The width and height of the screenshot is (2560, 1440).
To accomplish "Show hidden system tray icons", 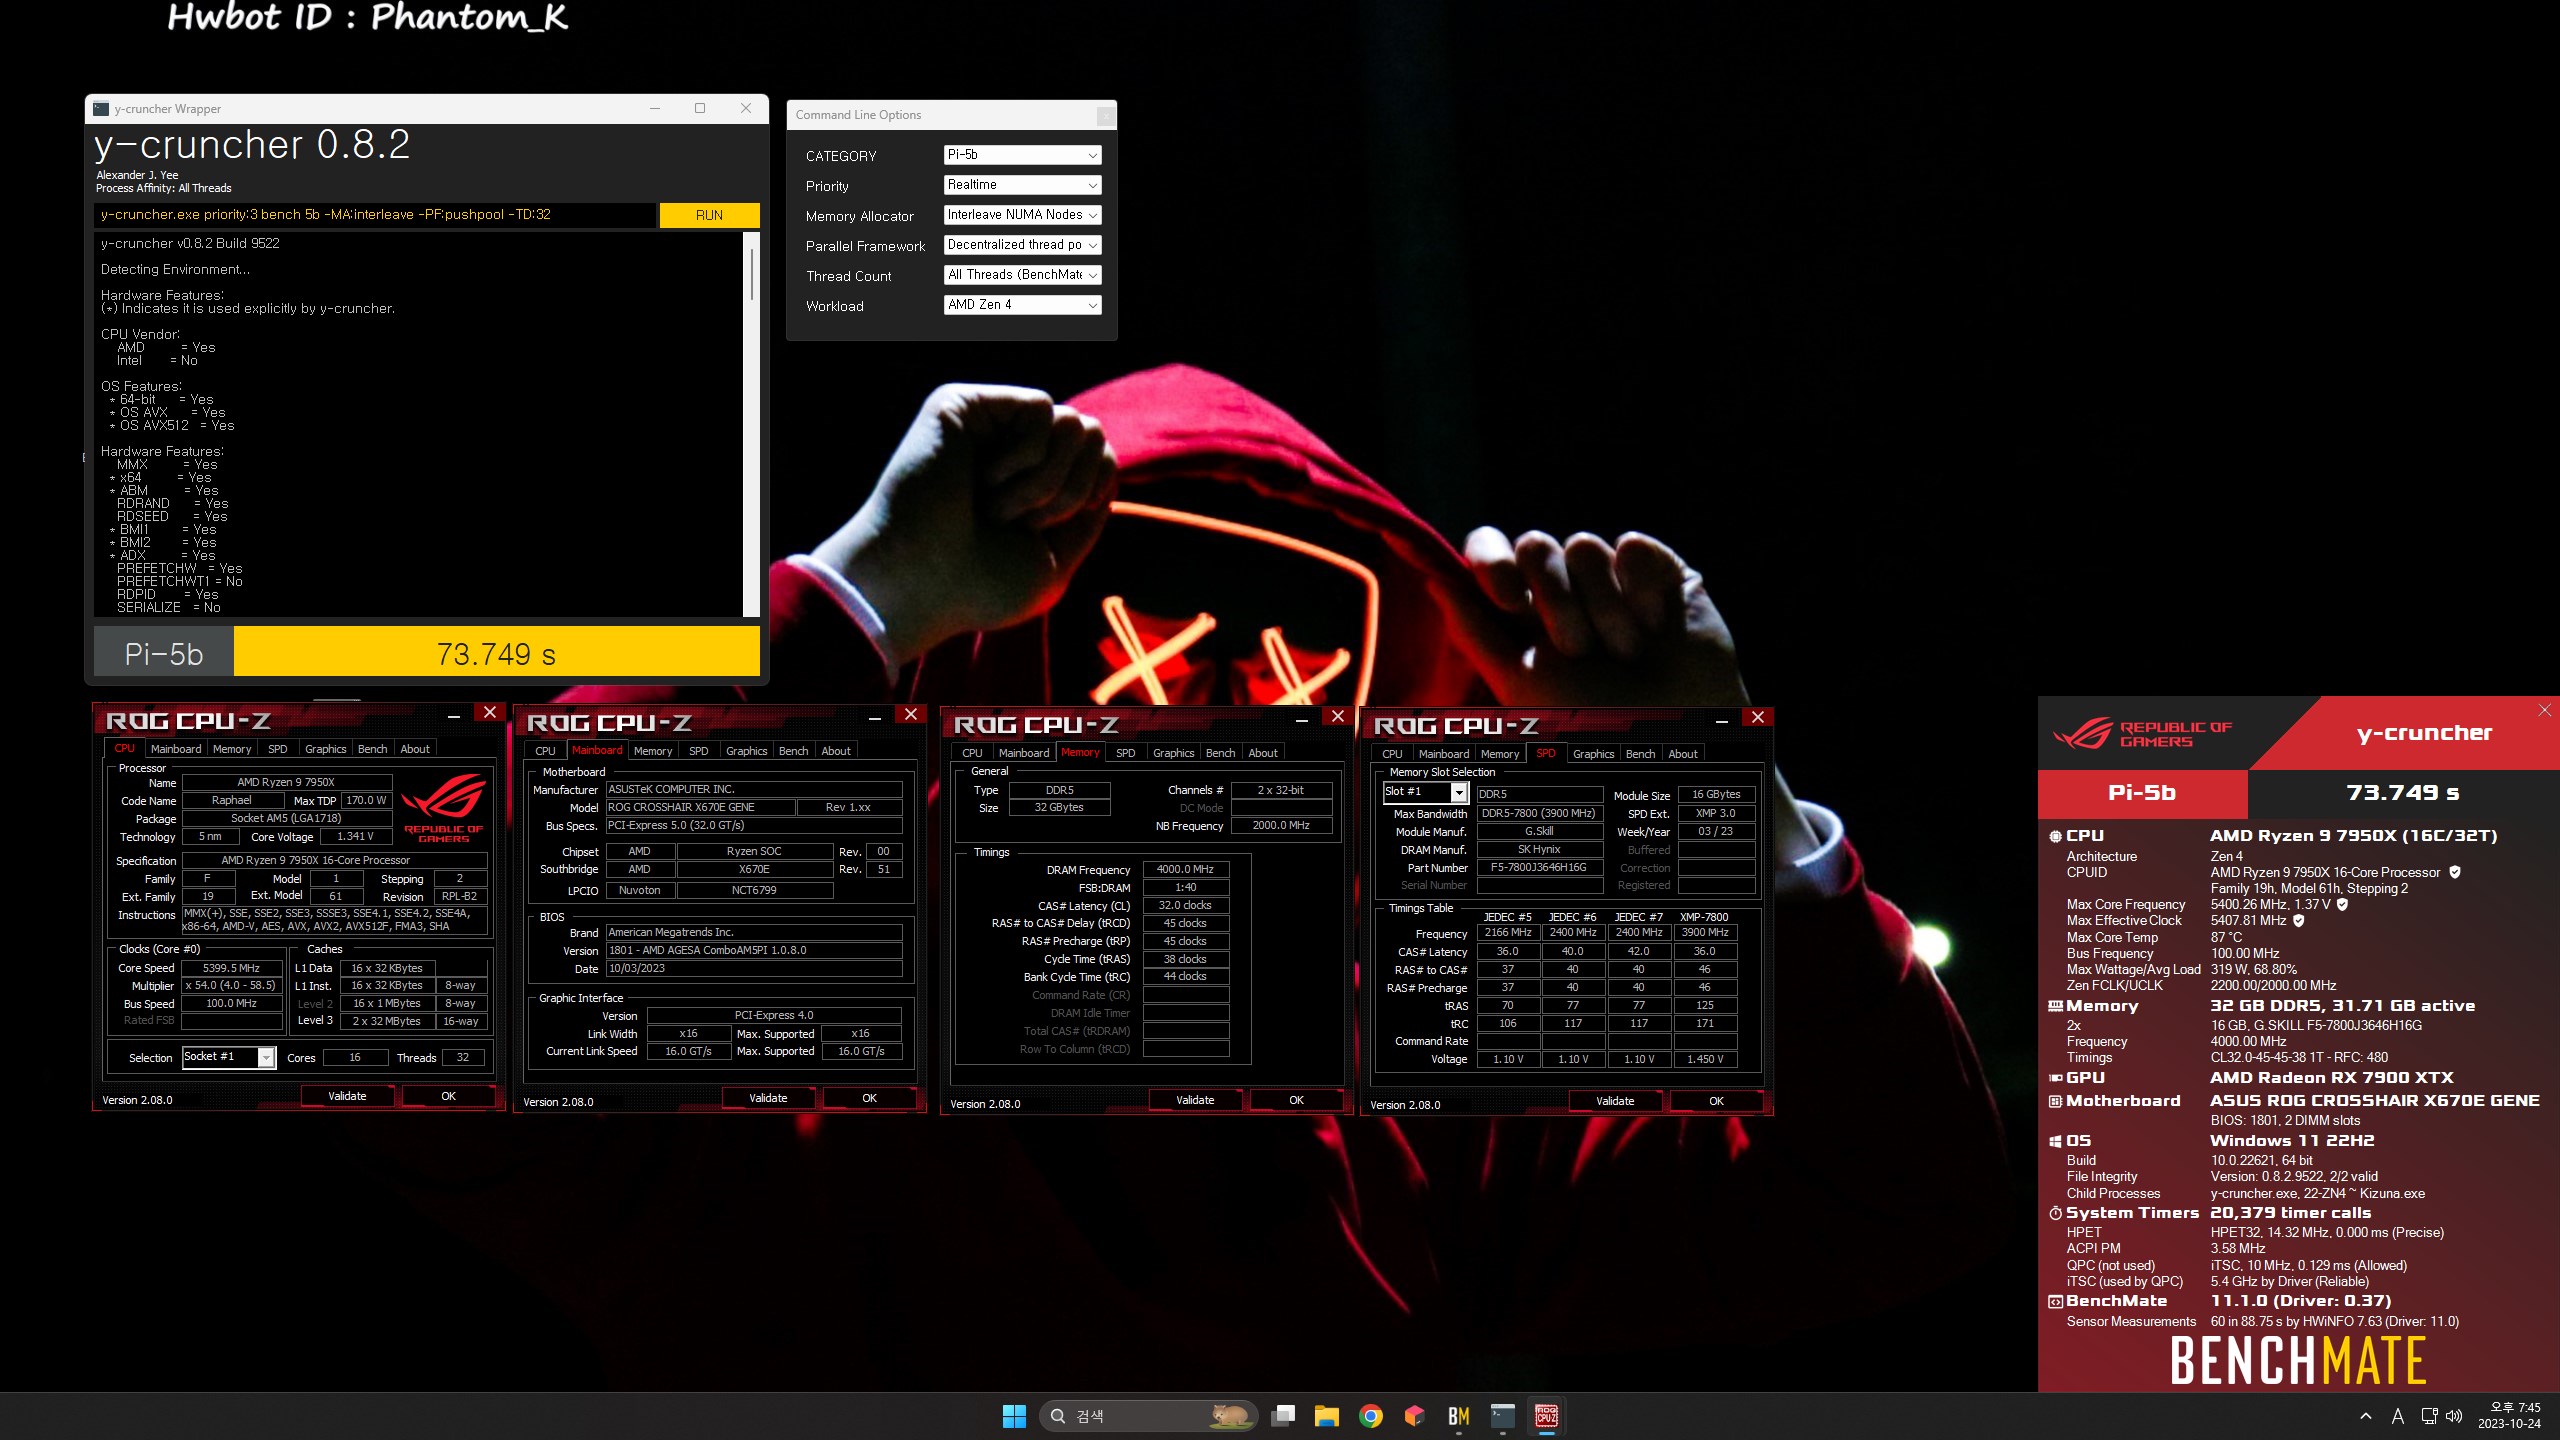I will [x=2366, y=1416].
